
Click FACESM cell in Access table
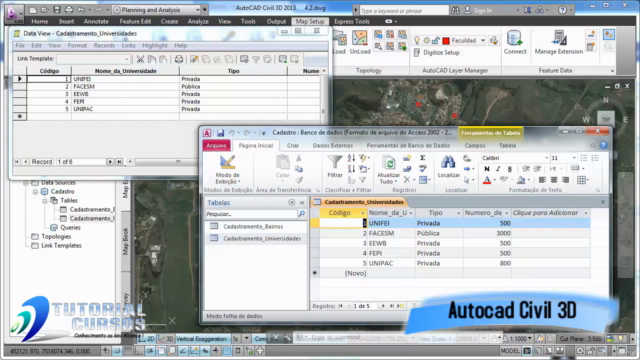point(391,233)
